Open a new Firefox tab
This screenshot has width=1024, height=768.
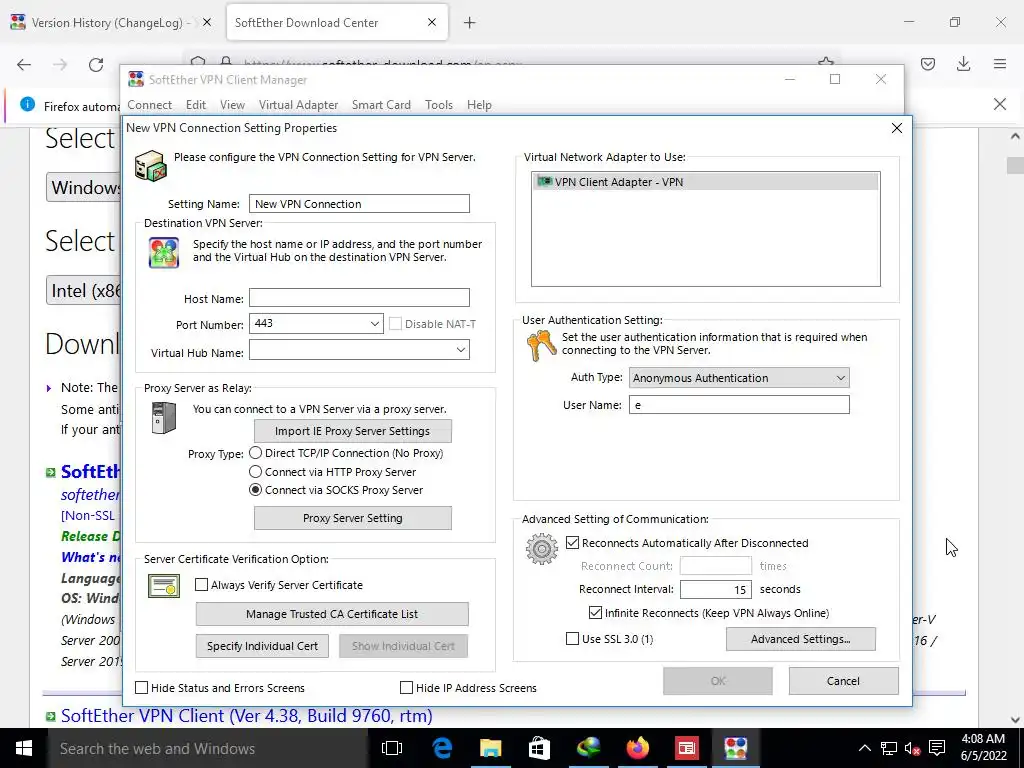coord(470,23)
